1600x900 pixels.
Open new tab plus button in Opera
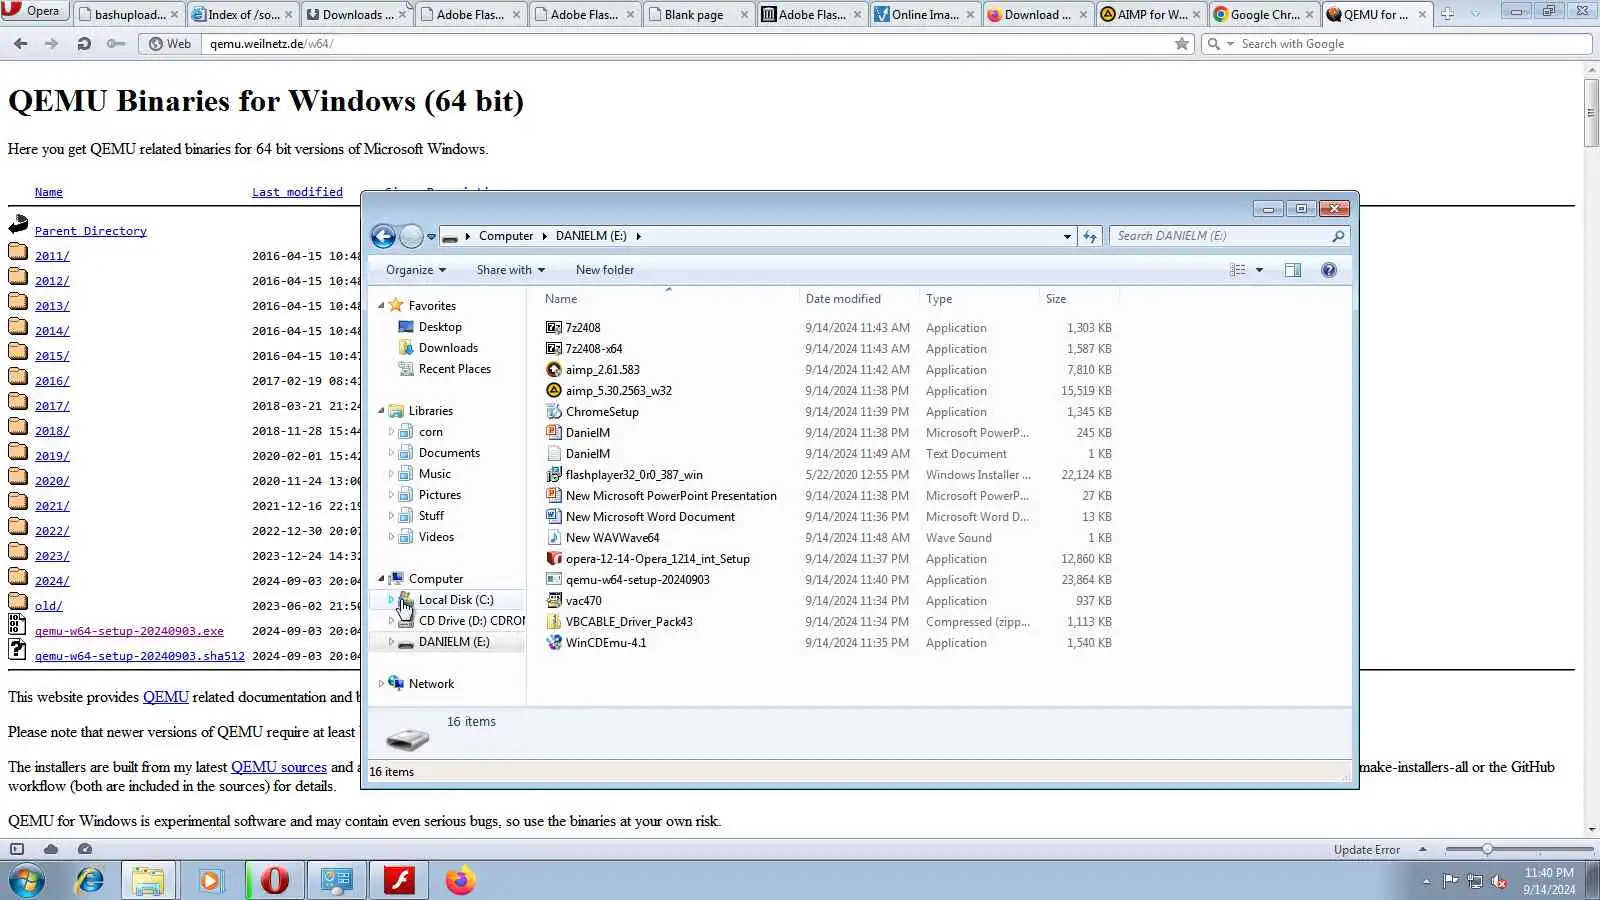[x=1447, y=14]
